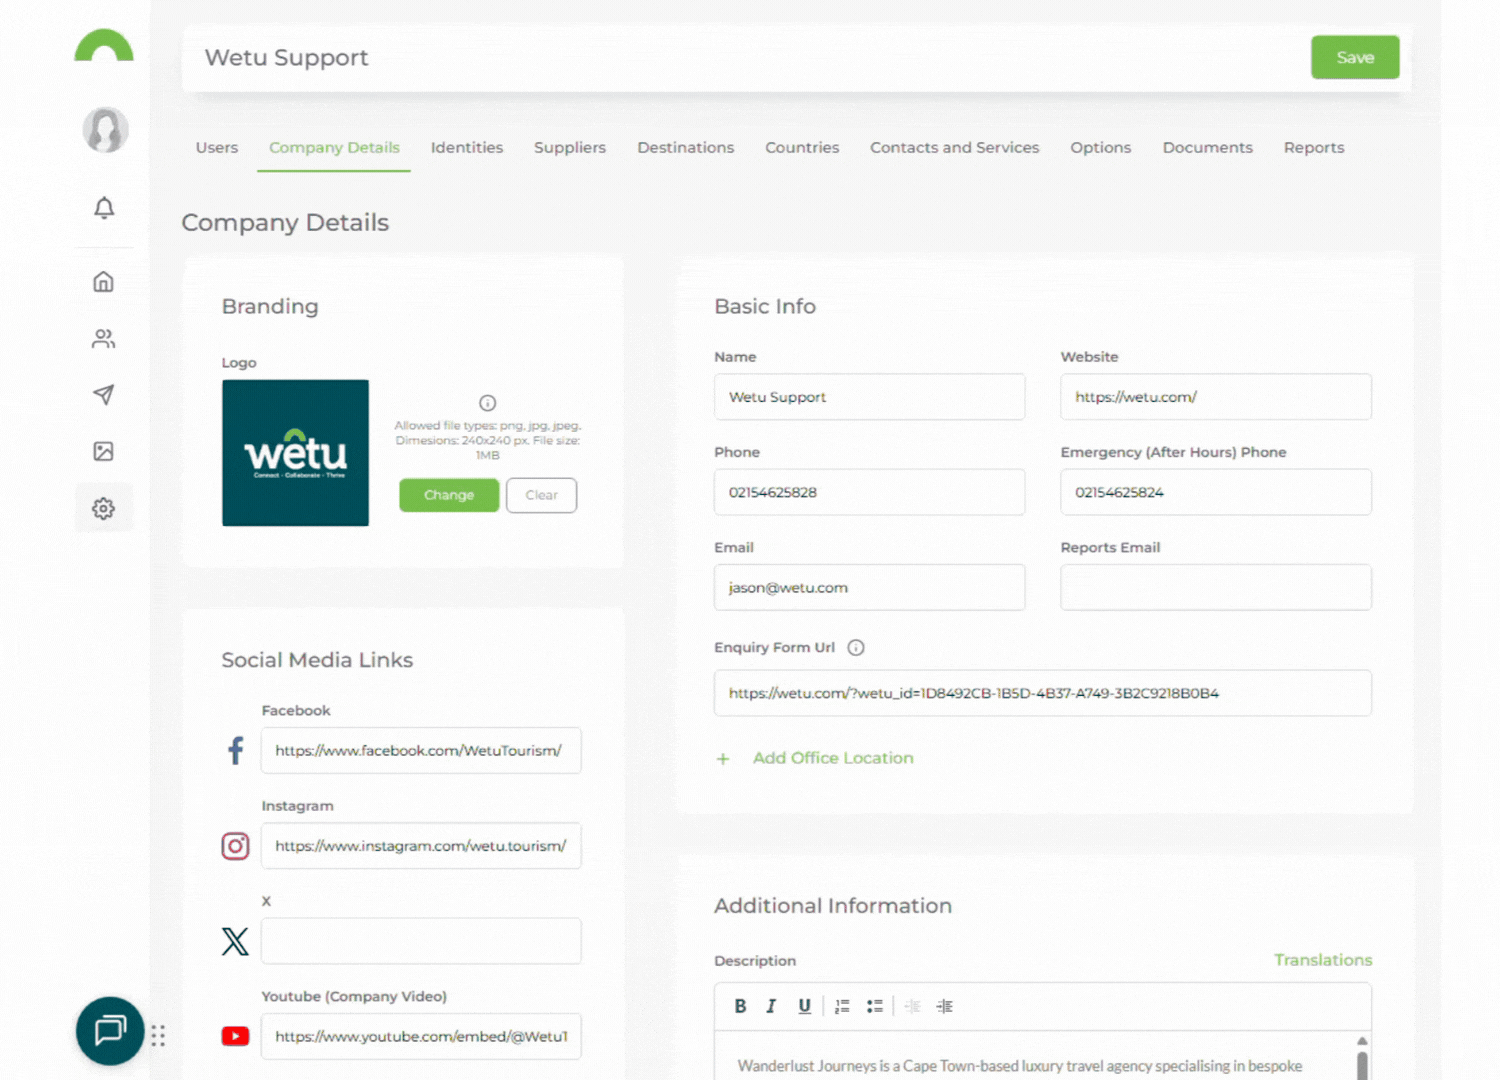
Task: Click the paper plane icon in sidebar
Action: pyautogui.click(x=104, y=395)
